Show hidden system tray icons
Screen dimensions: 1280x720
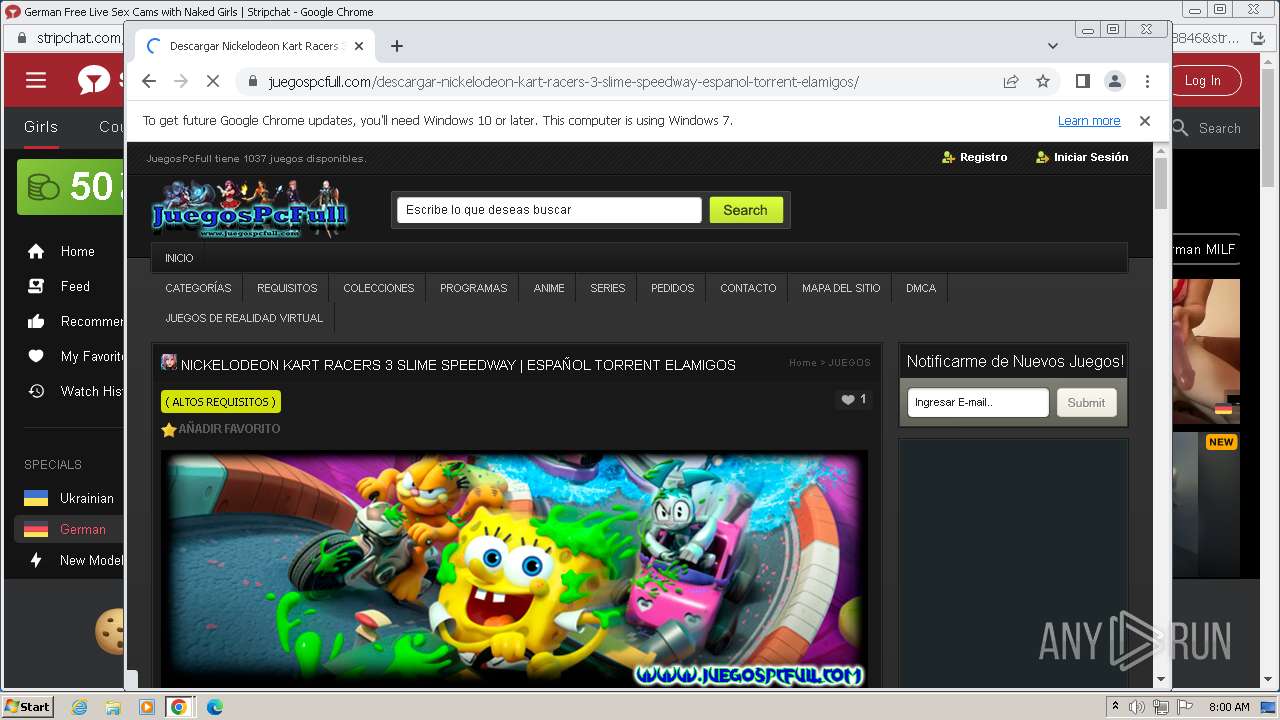(1116, 707)
